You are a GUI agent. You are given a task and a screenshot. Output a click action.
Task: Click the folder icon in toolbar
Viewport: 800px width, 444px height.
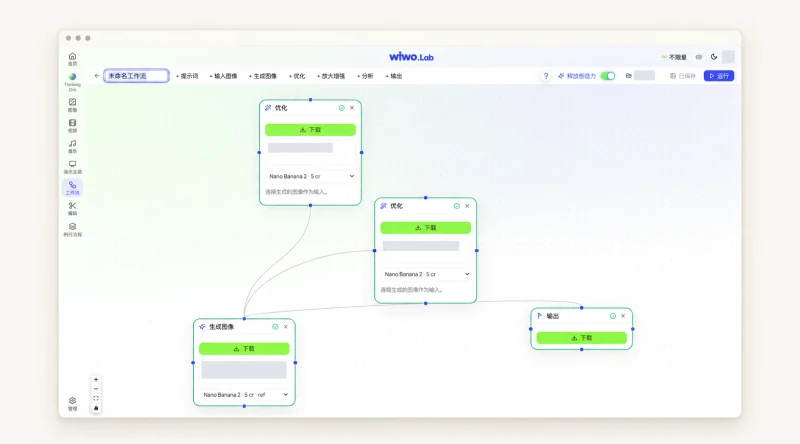pos(629,76)
